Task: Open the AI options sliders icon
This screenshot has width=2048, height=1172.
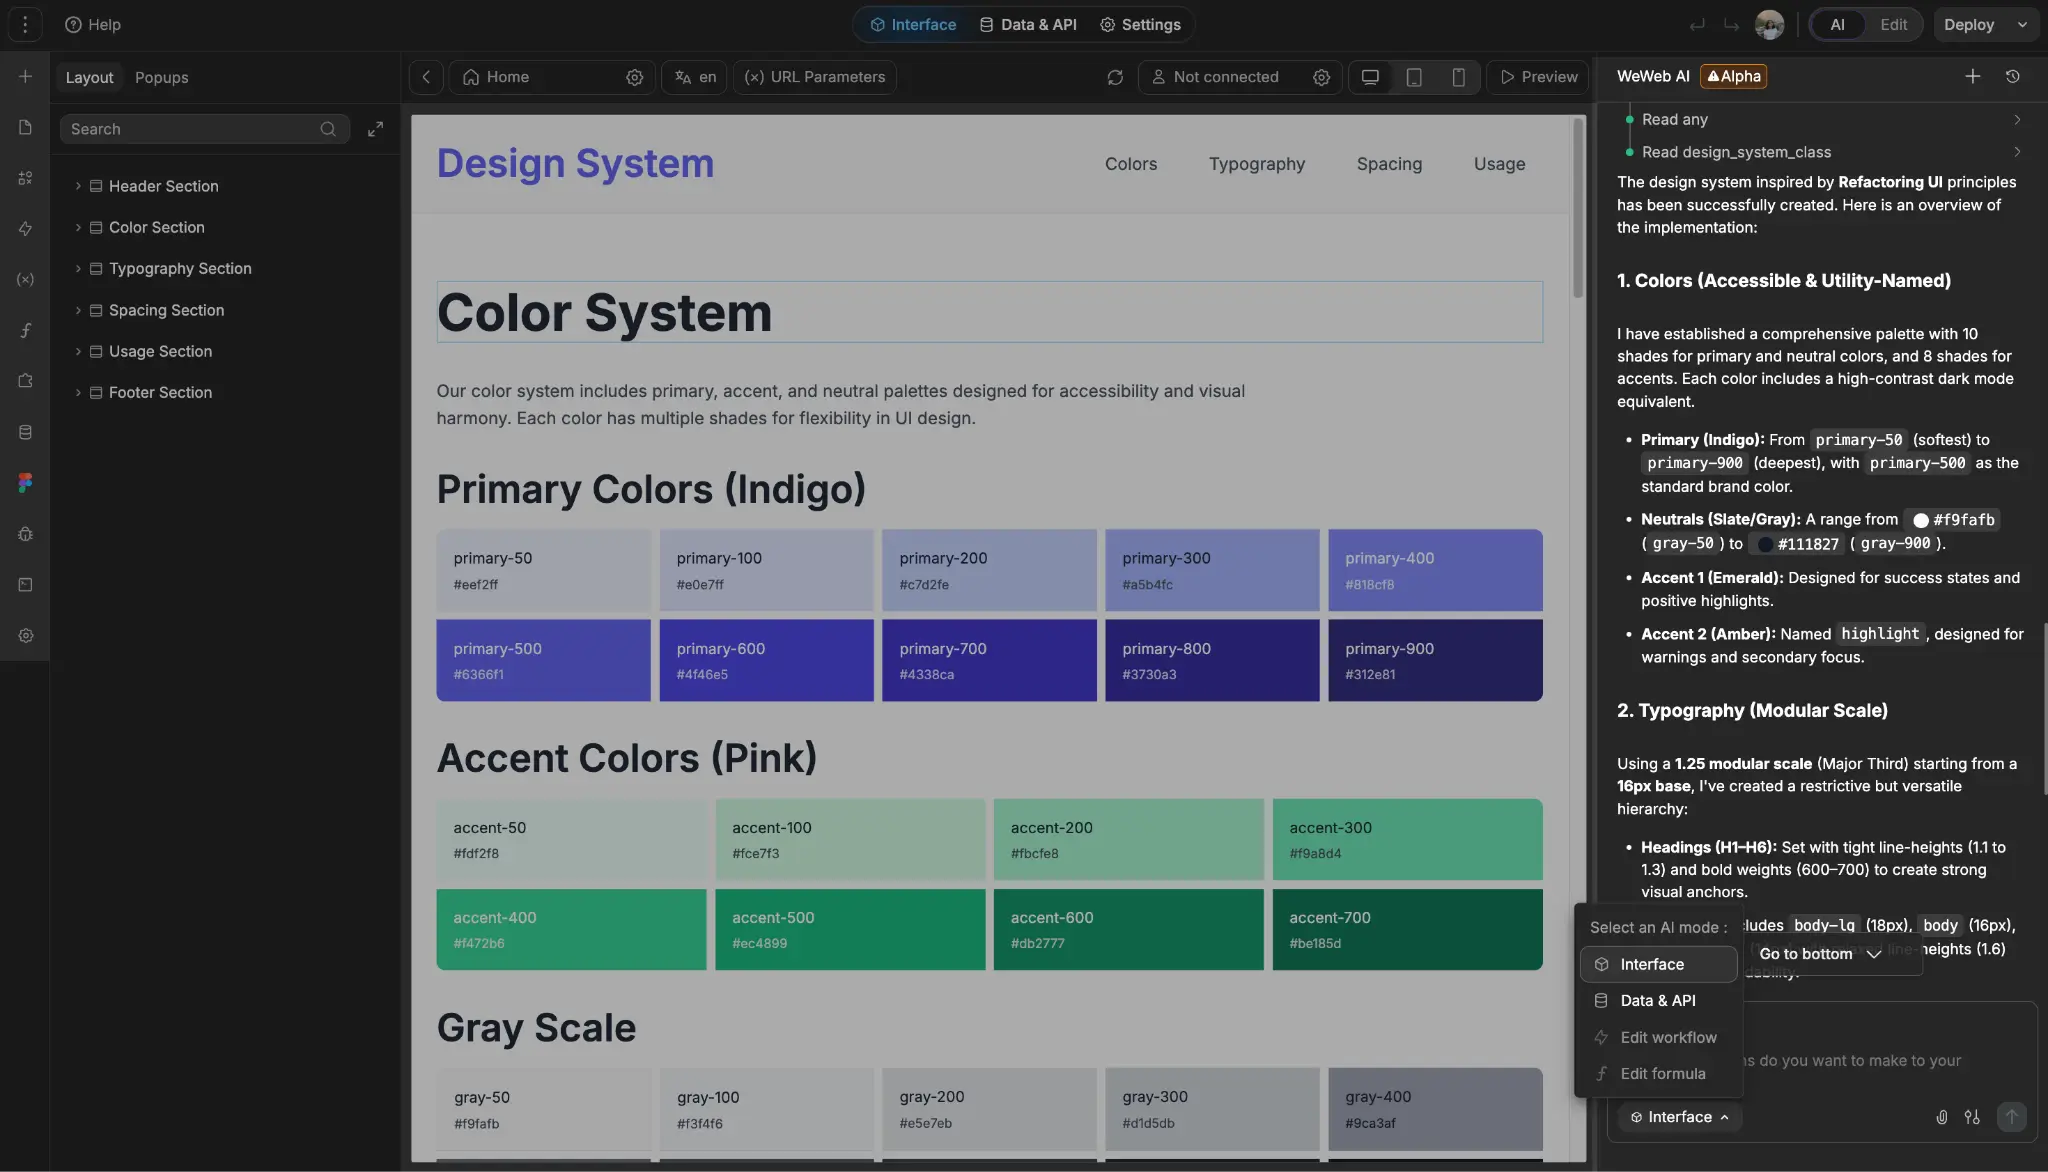Action: (x=1972, y=1117)
